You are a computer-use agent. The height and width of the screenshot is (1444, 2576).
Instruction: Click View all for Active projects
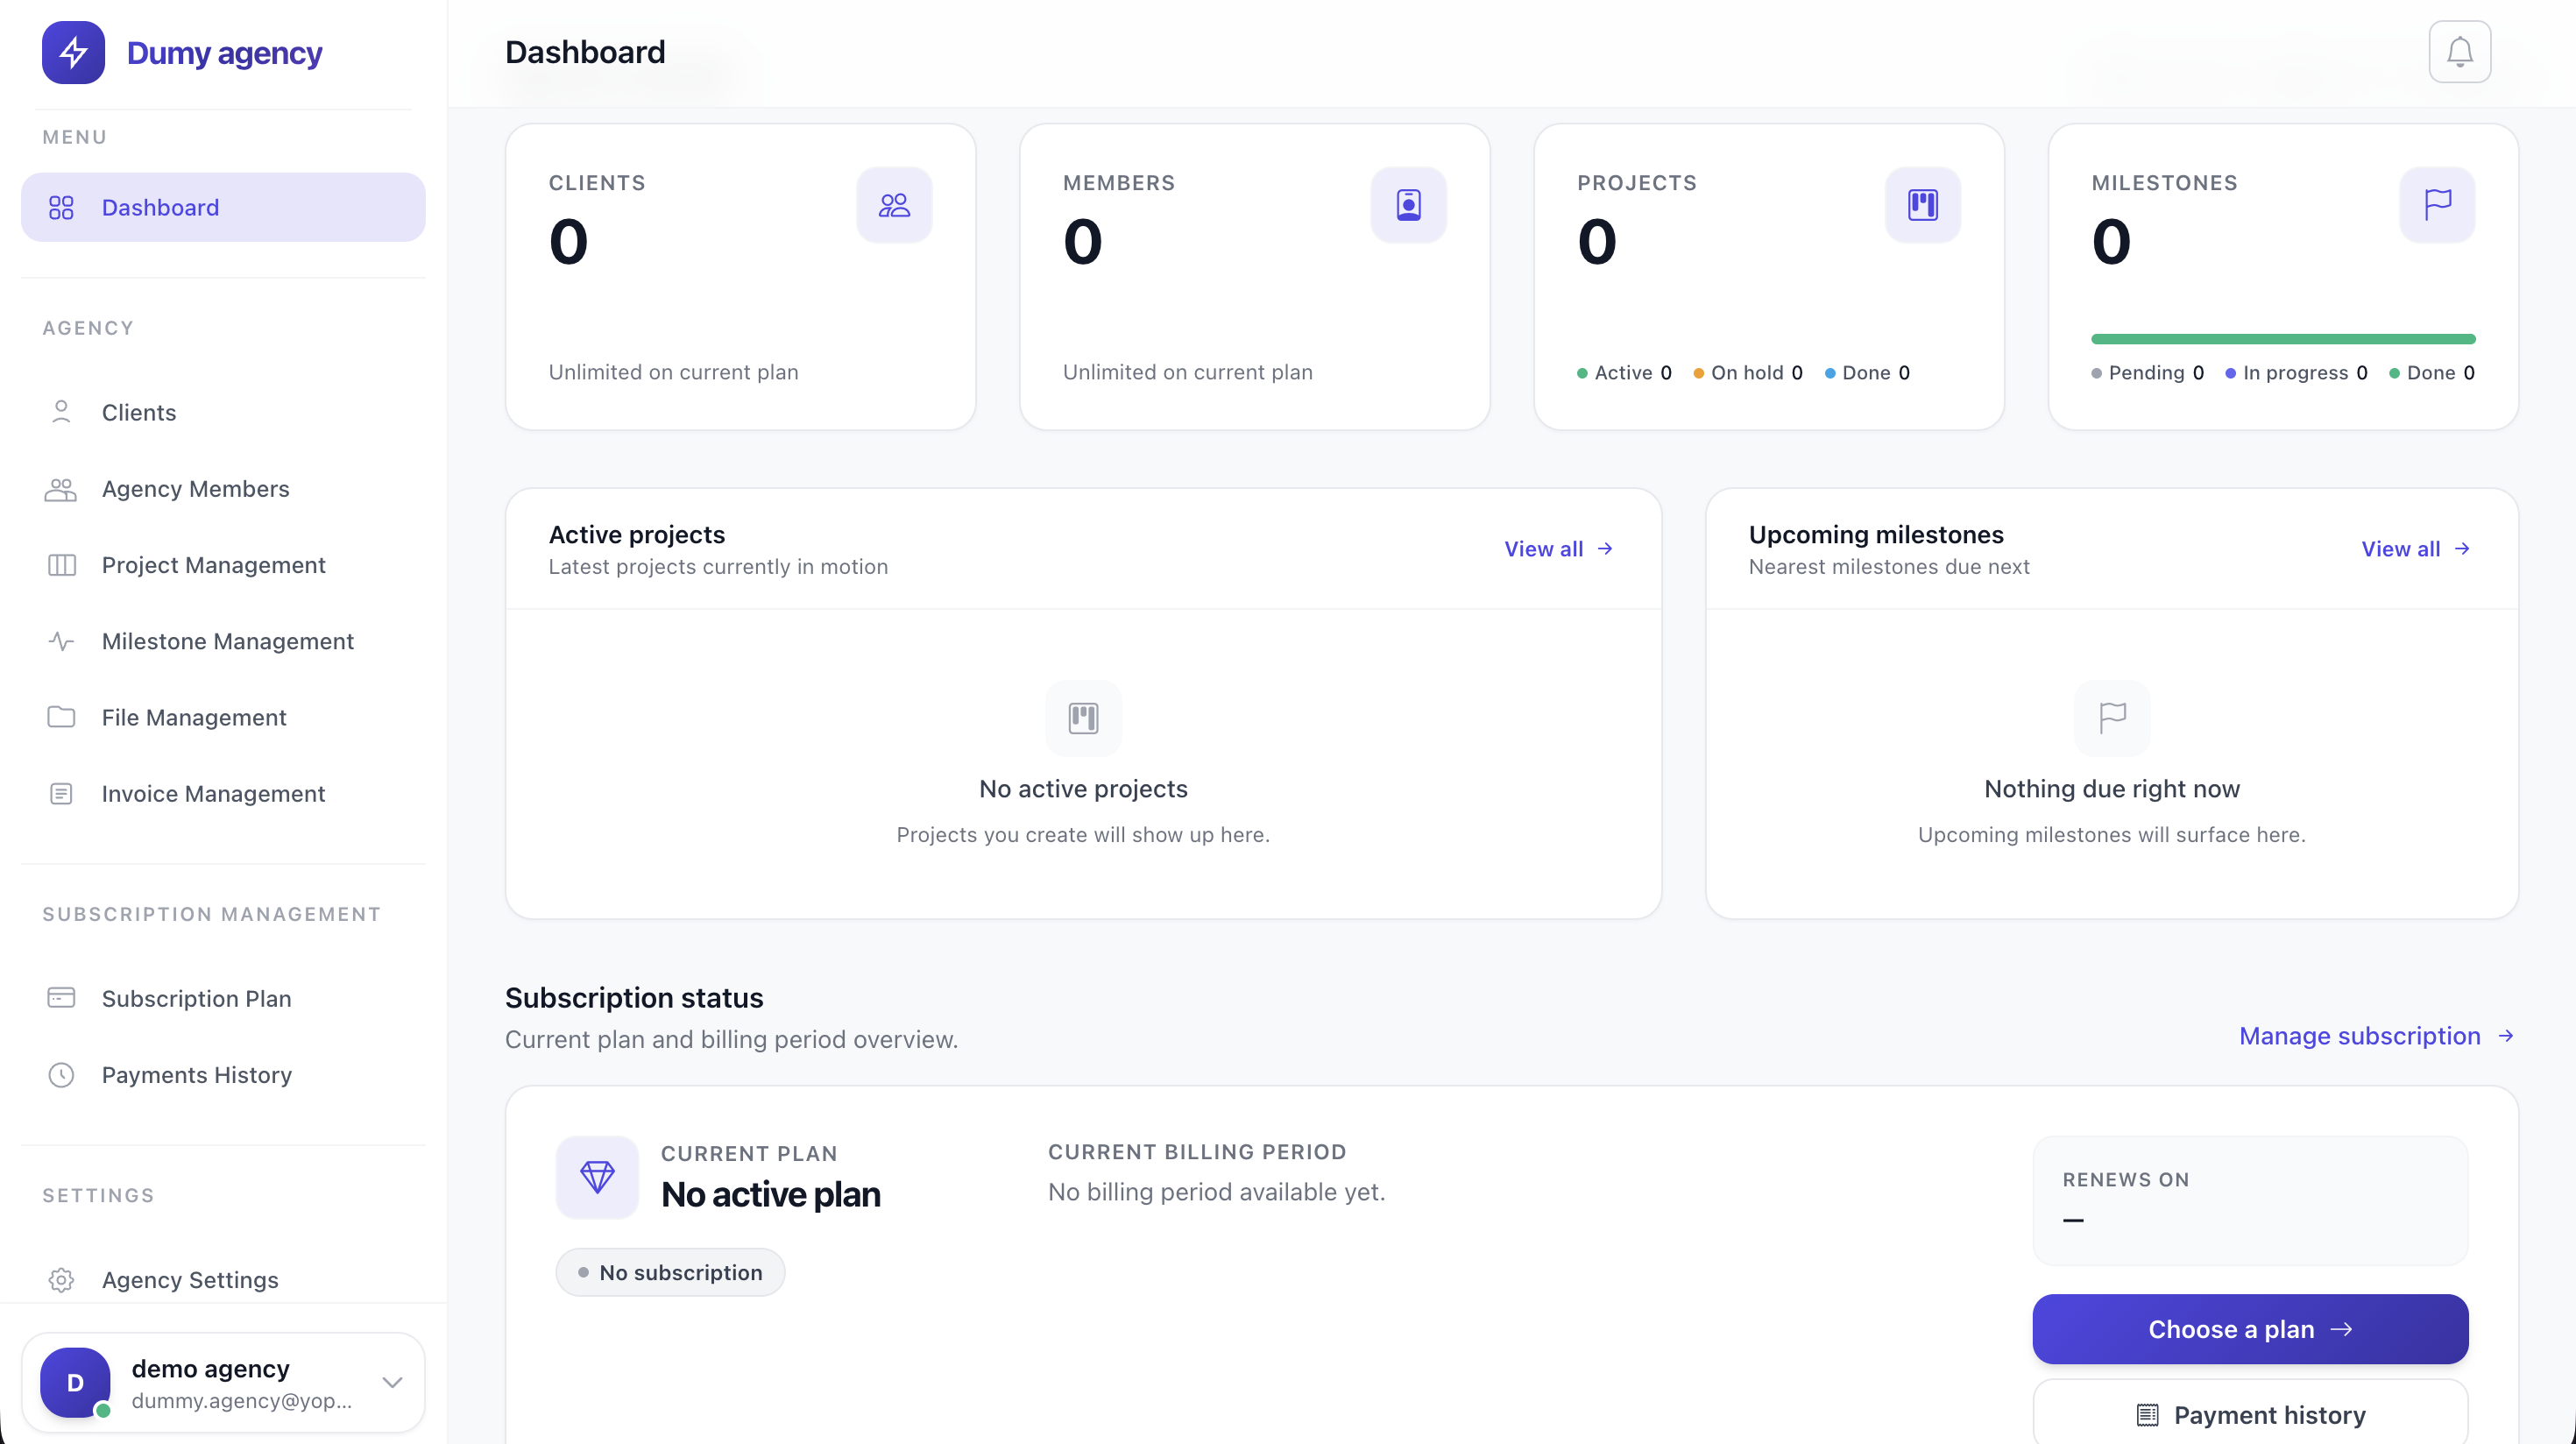click(1559, 549)
